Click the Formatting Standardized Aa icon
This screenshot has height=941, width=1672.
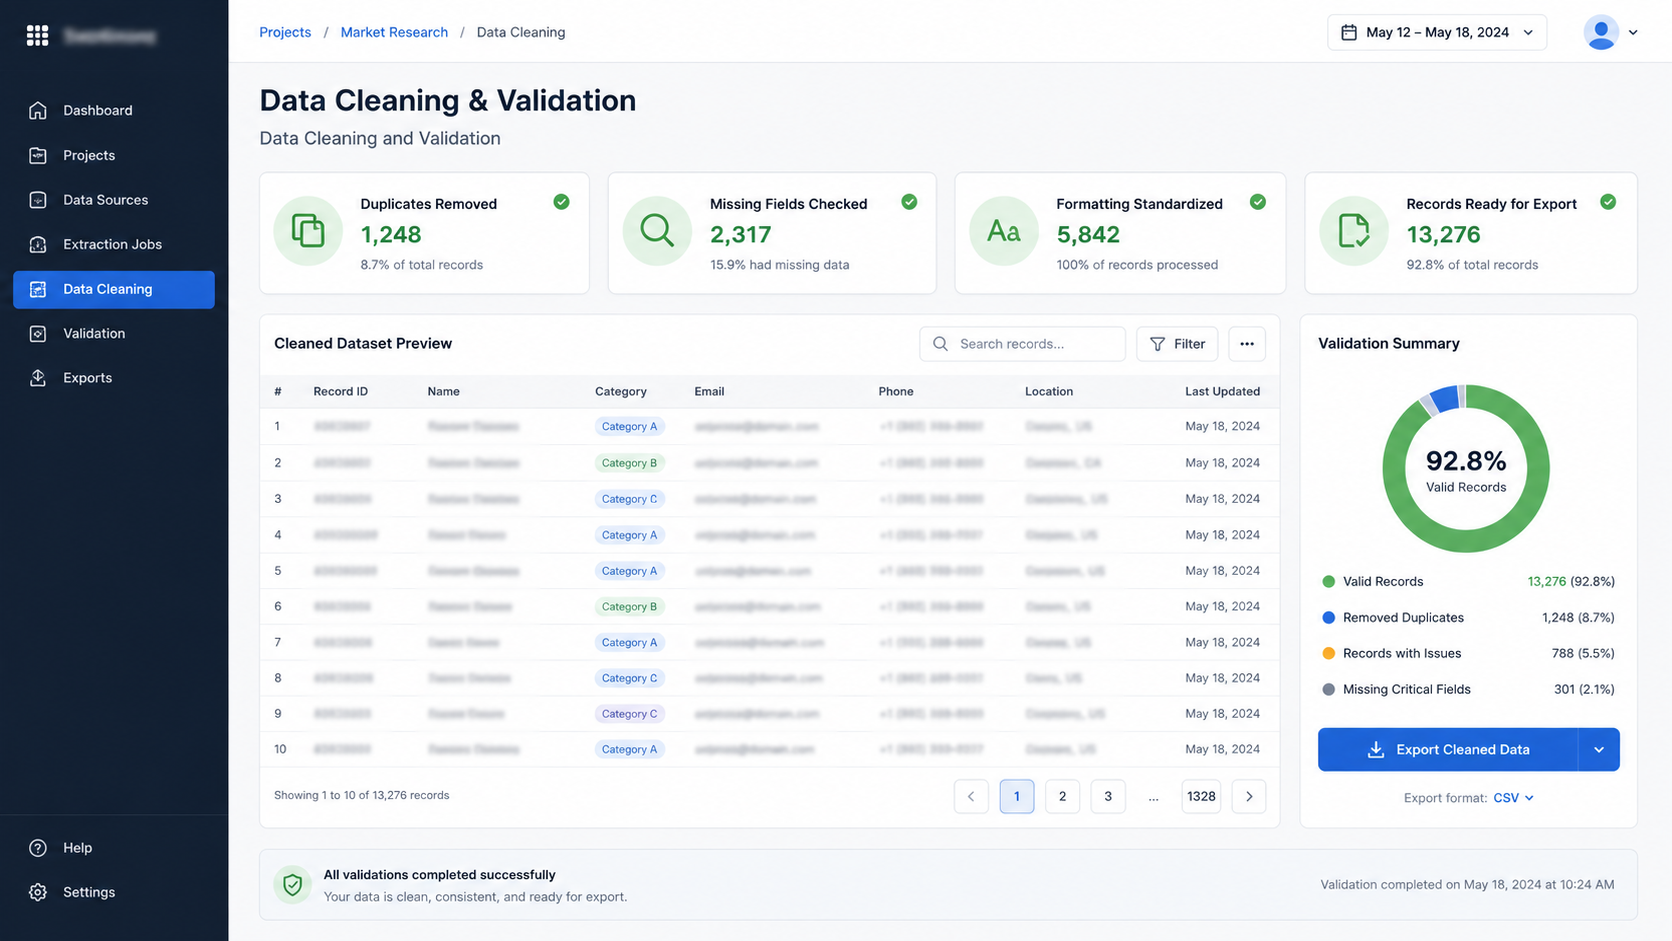pos(1004,231)
